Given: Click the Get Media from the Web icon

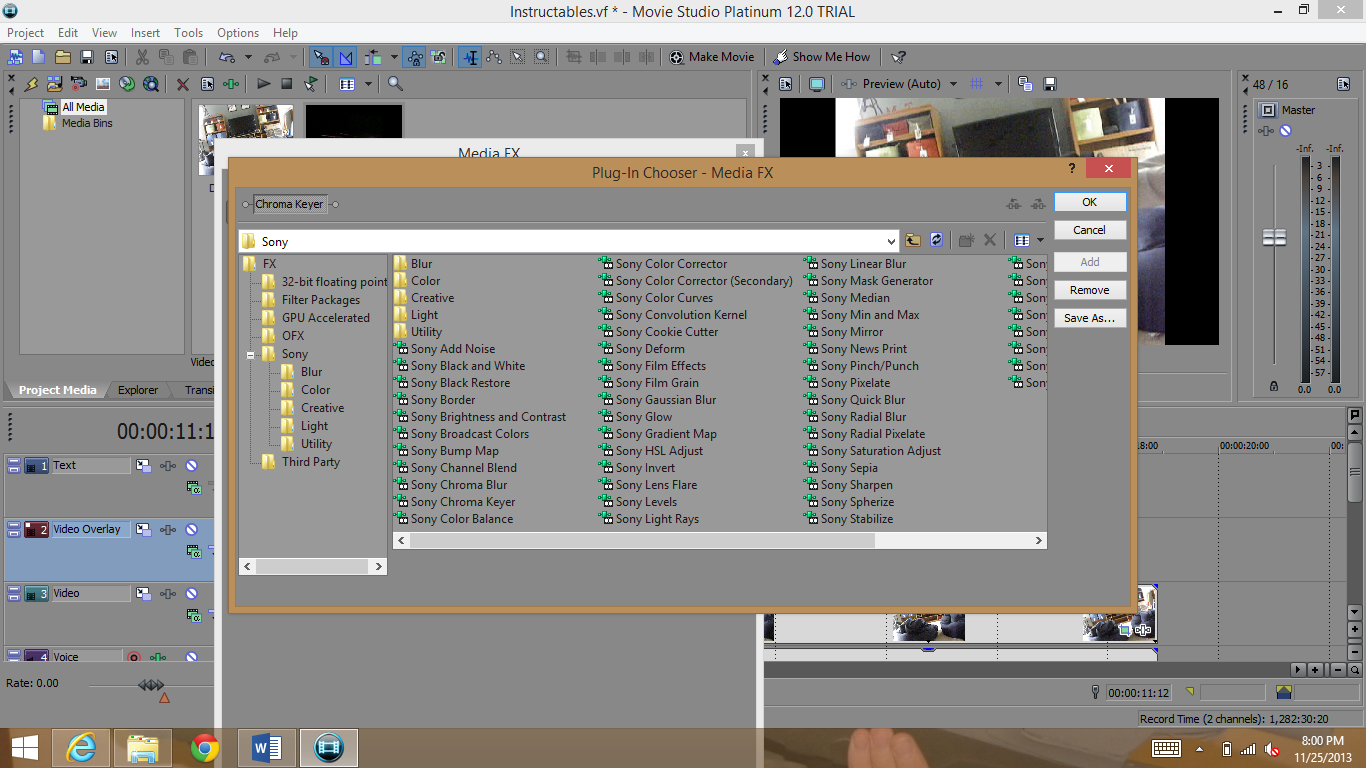Looking at the screenshot, I should click(151, 84).
